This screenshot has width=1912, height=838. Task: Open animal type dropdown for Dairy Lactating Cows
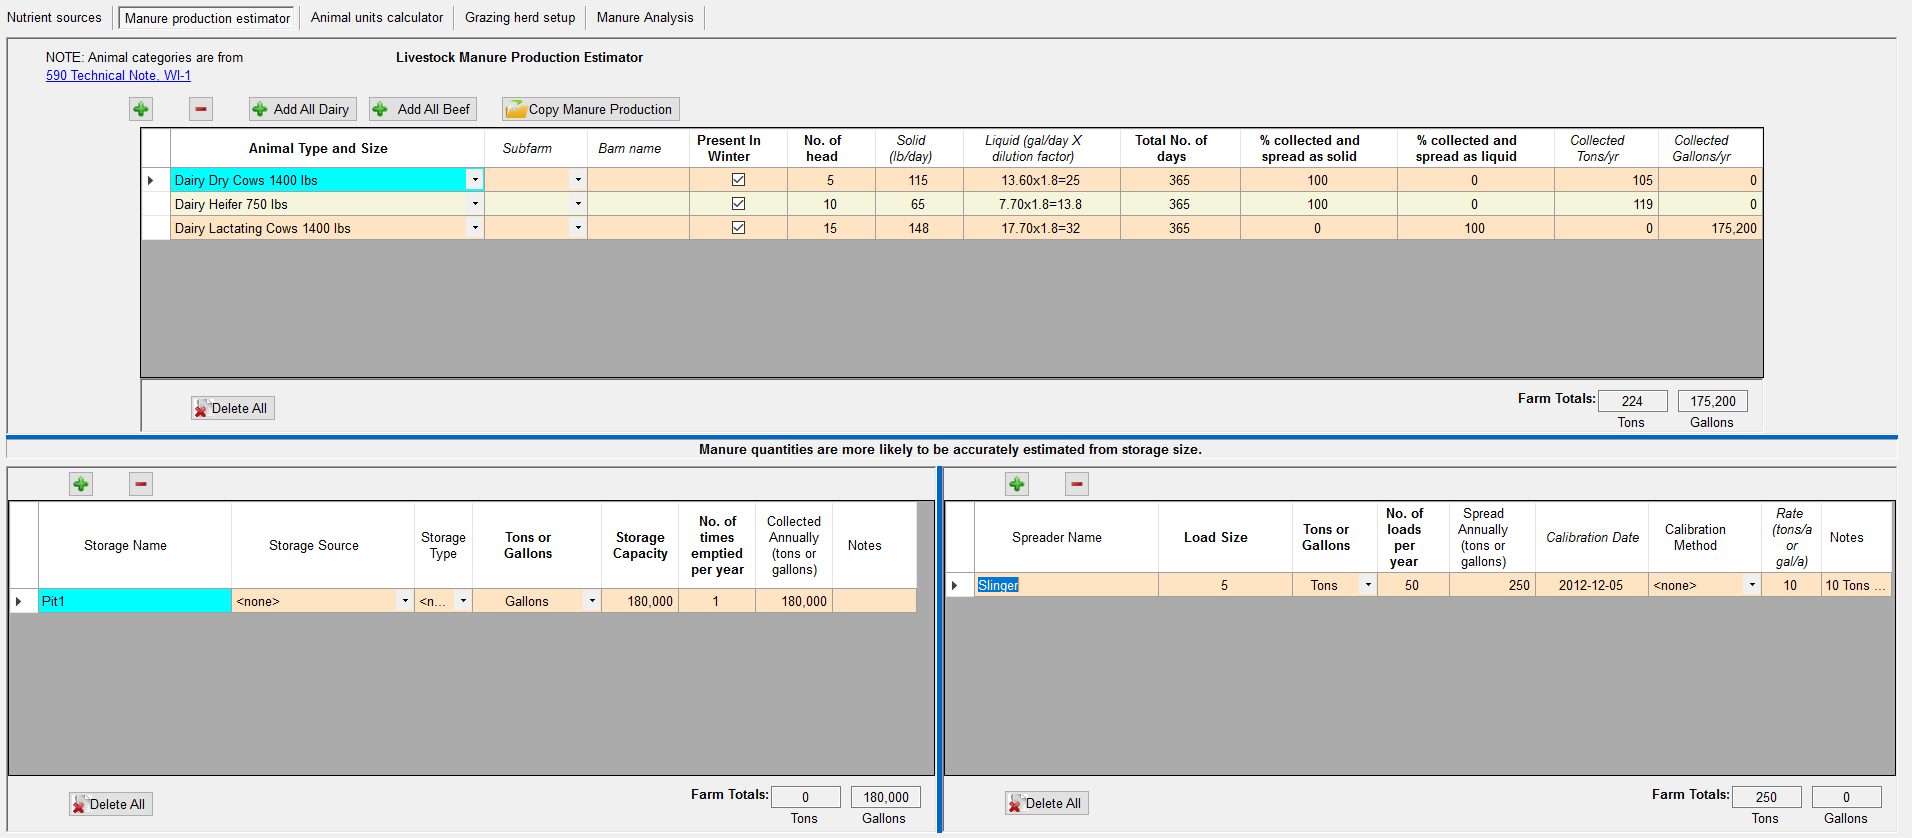(x=475, y=228)
